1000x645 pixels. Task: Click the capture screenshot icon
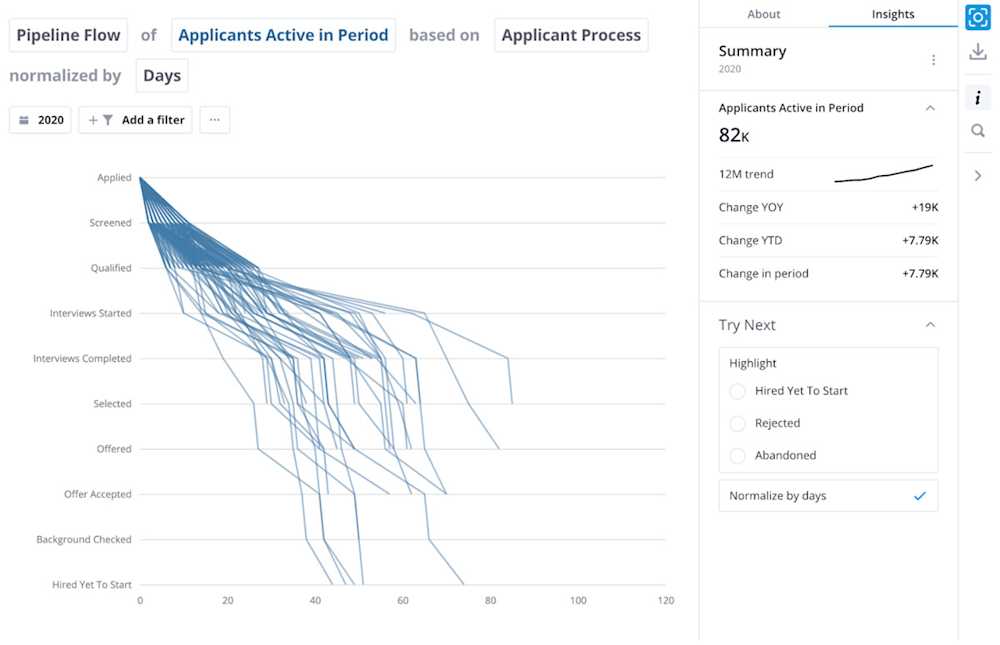(977, 17)
